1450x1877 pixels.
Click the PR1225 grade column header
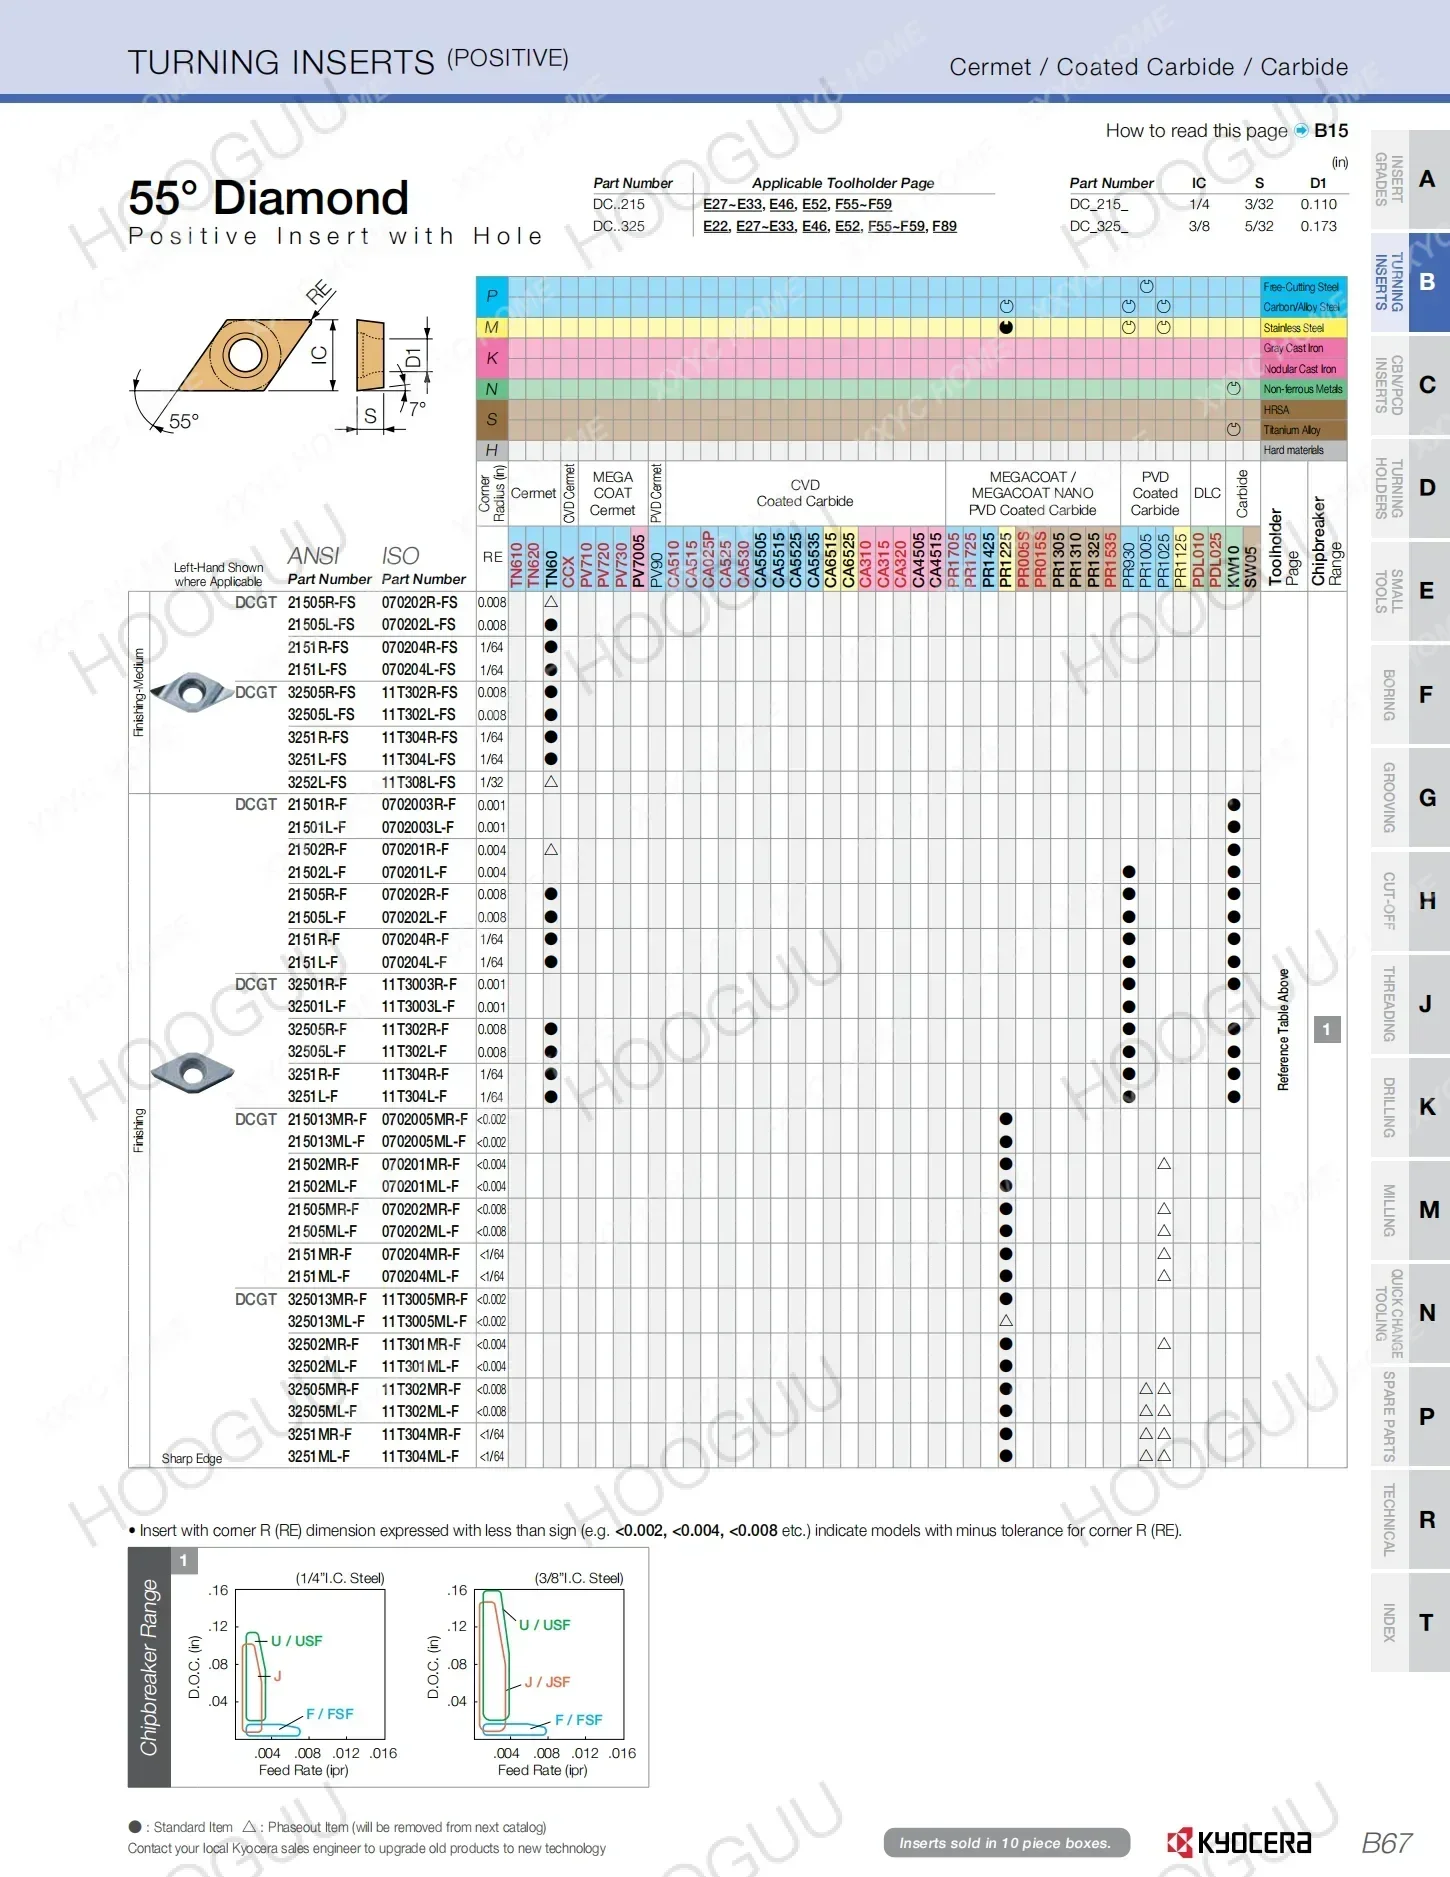1006,559
